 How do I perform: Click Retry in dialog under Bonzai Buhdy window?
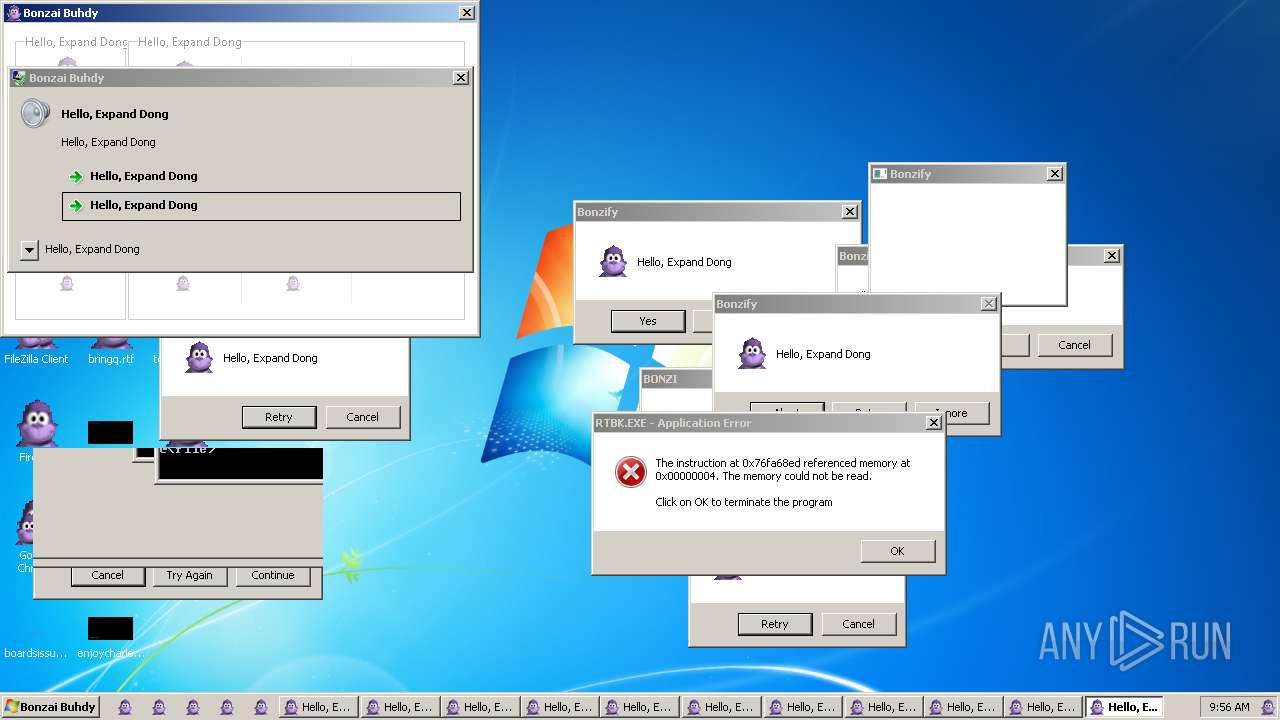(x=279, y=417)
